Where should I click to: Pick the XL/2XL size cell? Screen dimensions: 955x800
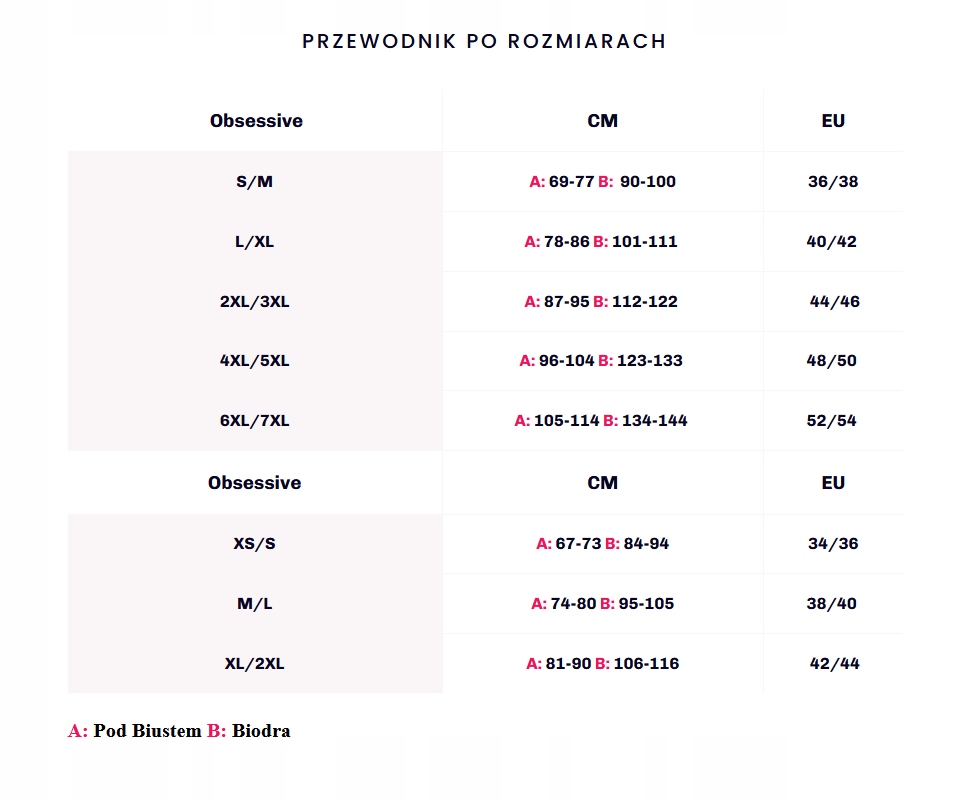click(255, 664)
